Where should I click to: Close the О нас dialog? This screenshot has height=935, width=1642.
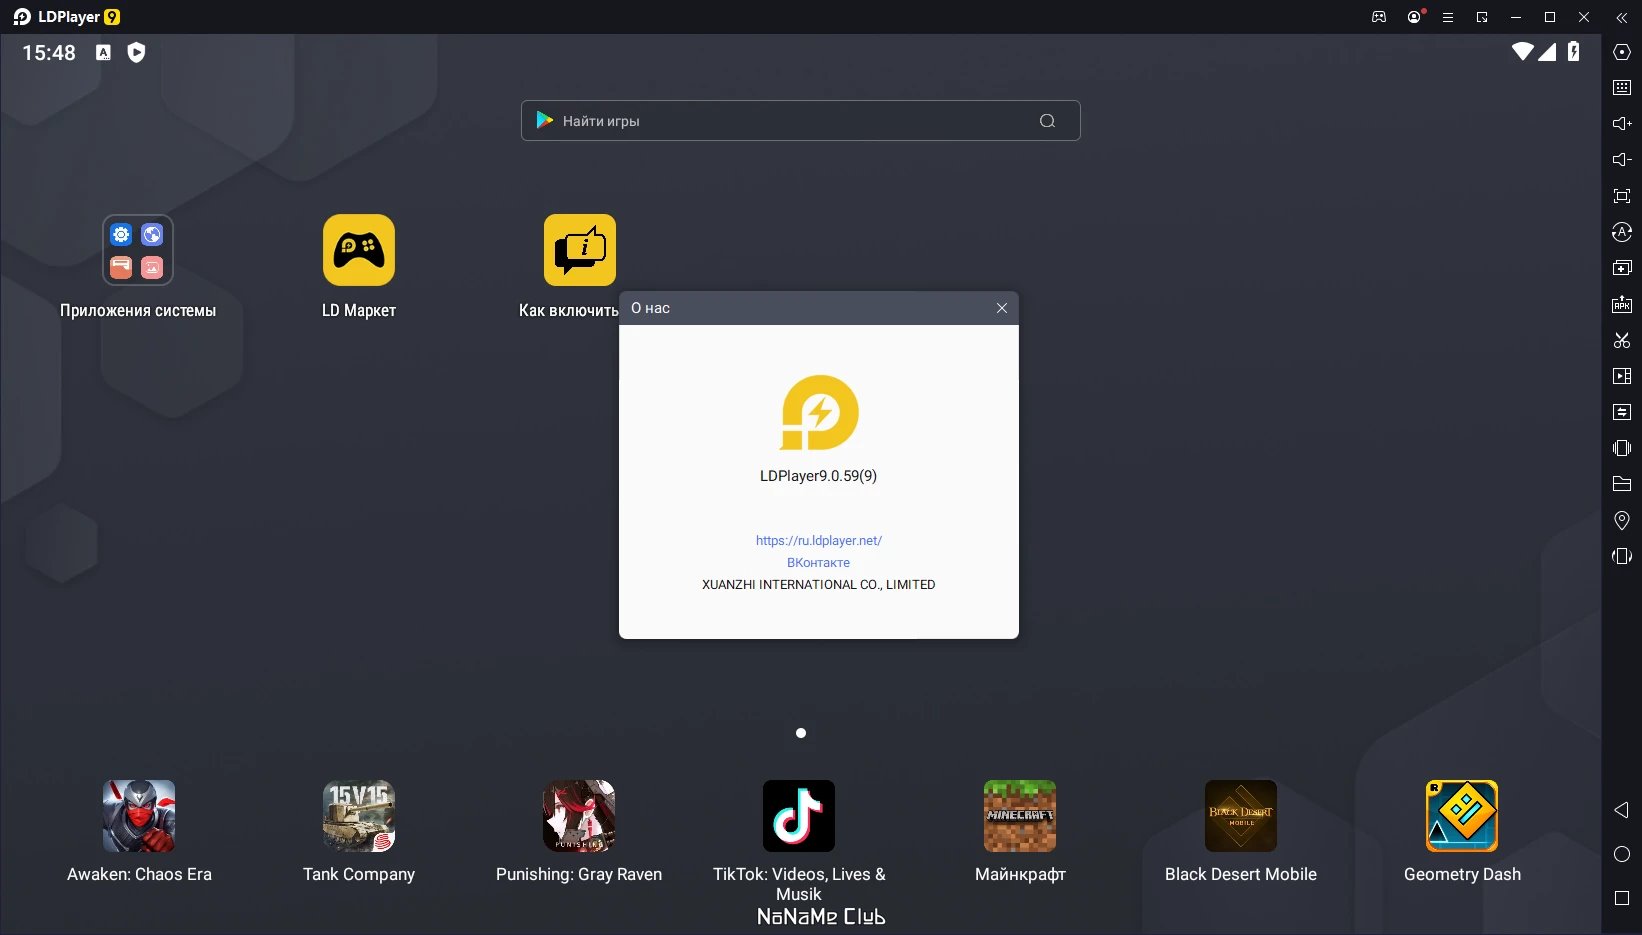1002,308
